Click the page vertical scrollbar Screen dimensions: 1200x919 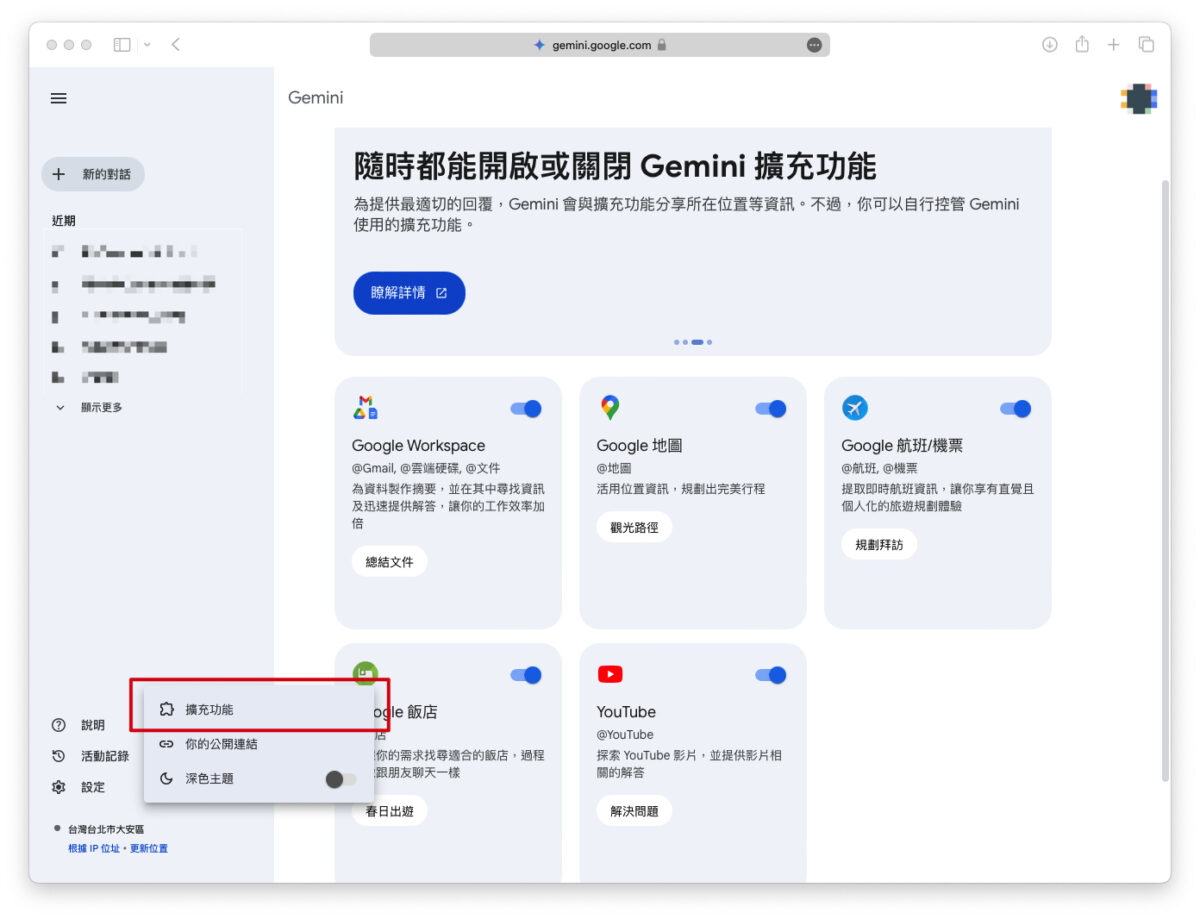coord(1163,480)
